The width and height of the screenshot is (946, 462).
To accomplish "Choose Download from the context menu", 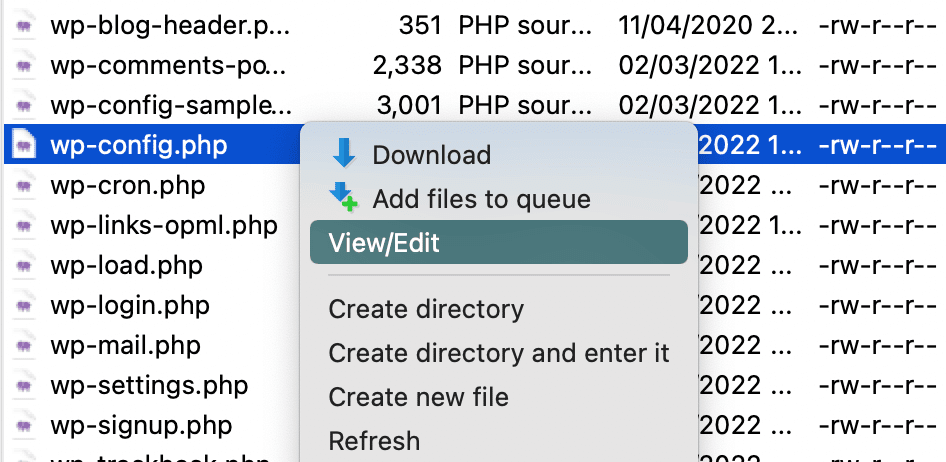I will pyautogui.click(x=498, y=154).
